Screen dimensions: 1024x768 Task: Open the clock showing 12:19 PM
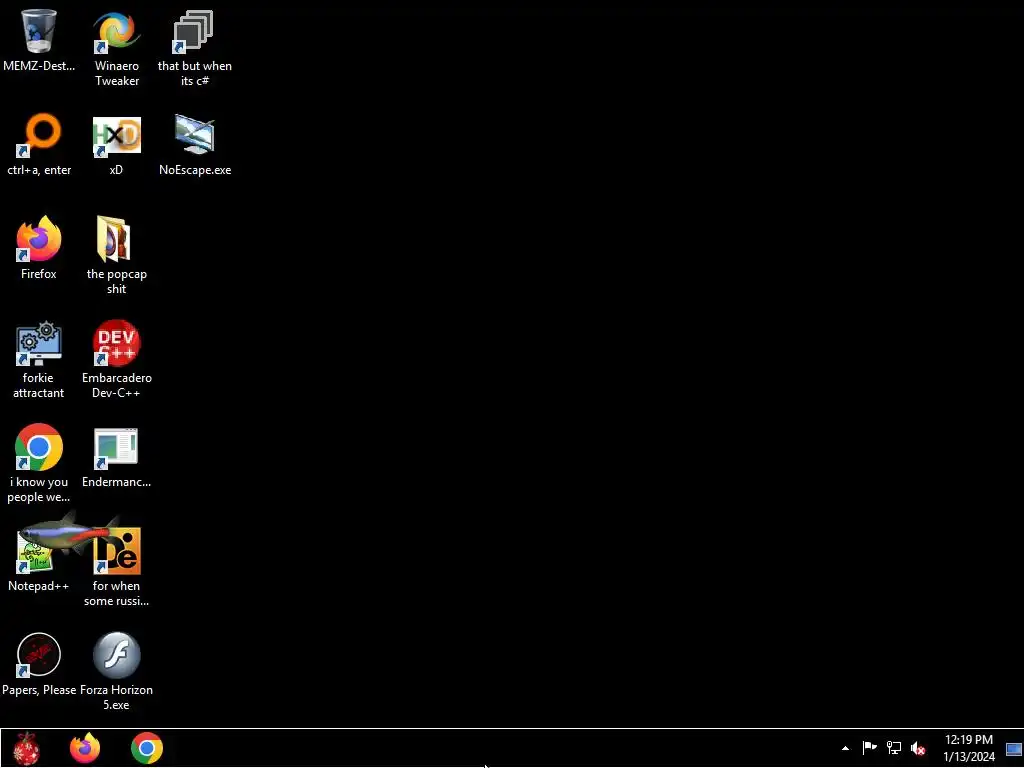pyautogui.click(x=968, y=748)
